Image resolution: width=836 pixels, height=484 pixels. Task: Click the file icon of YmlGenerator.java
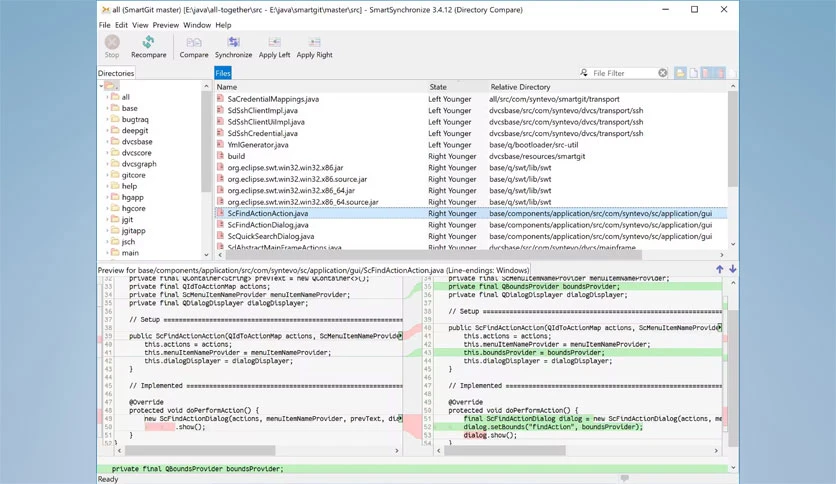(x=220, y=144)
